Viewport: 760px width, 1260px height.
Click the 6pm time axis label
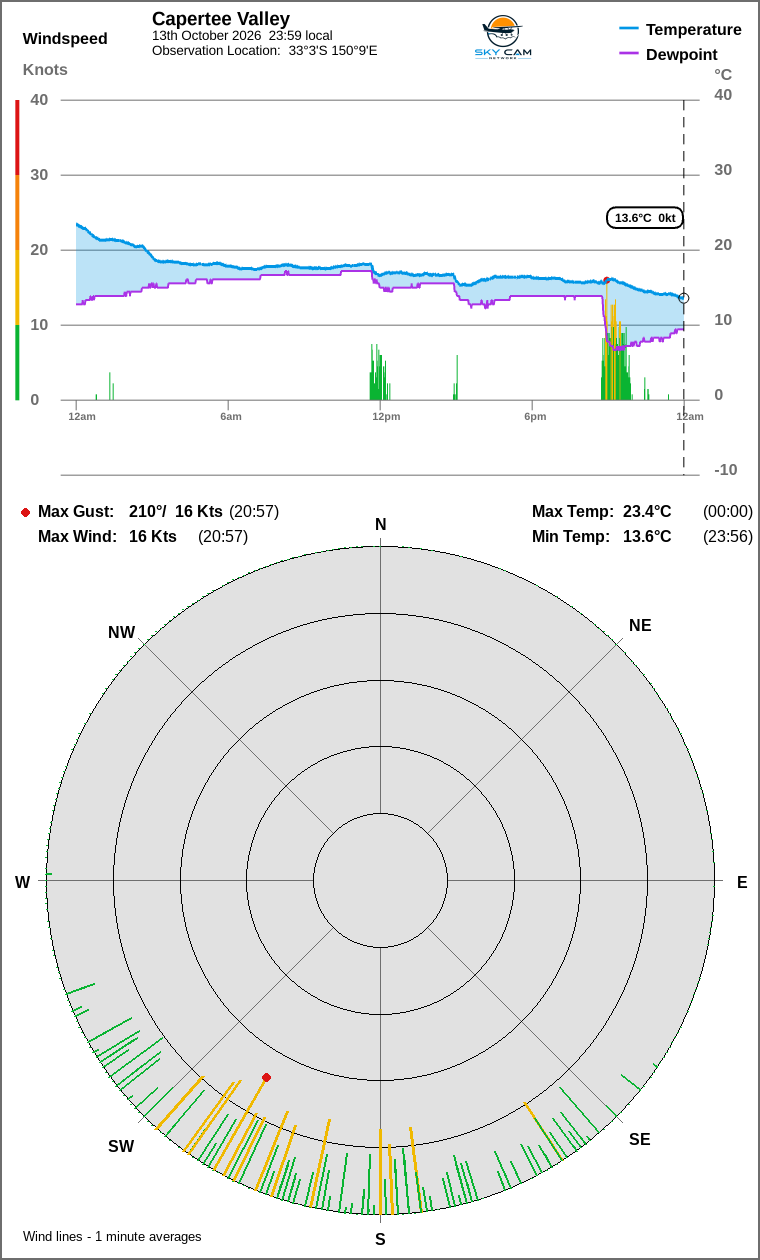(535, 416)
